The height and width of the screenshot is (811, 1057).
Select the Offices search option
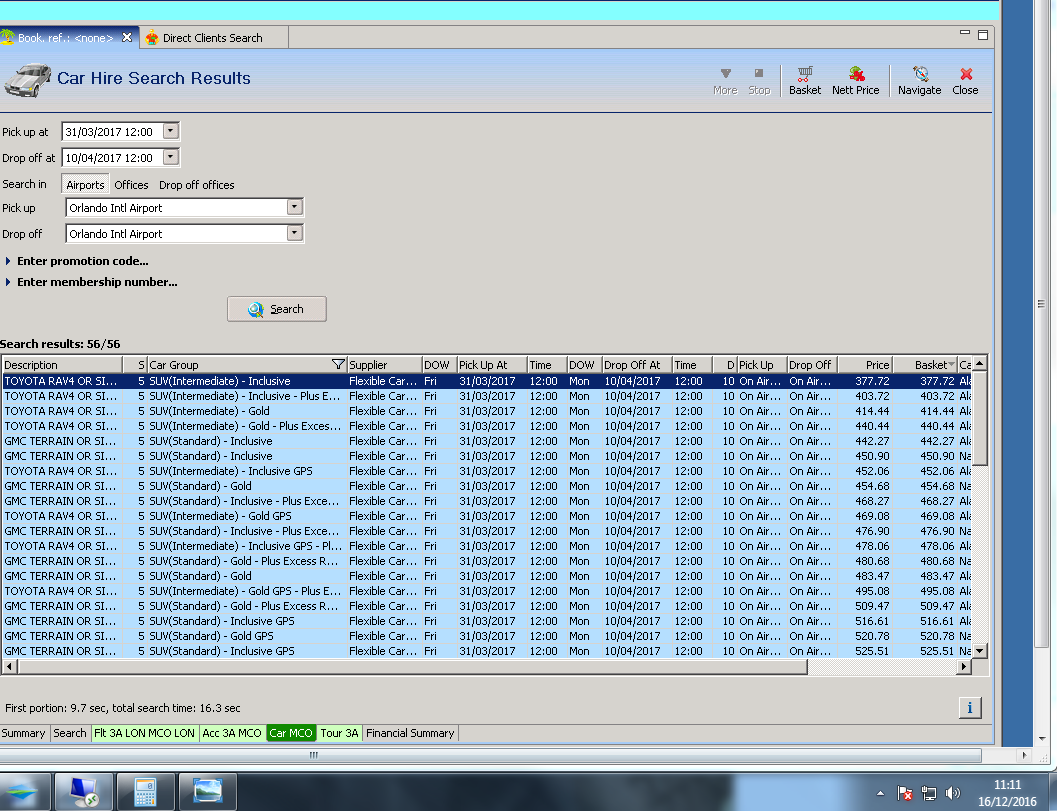tap(131, 185)
